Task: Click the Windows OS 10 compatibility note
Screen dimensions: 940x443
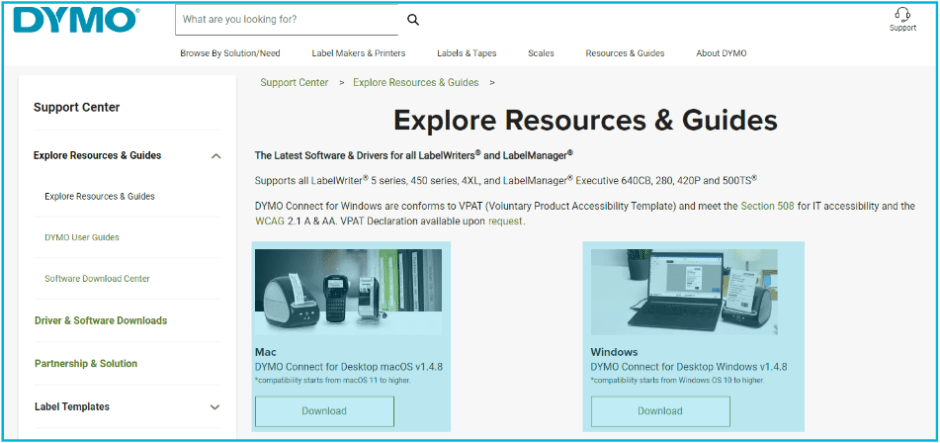Action: [x=677, y=381]
